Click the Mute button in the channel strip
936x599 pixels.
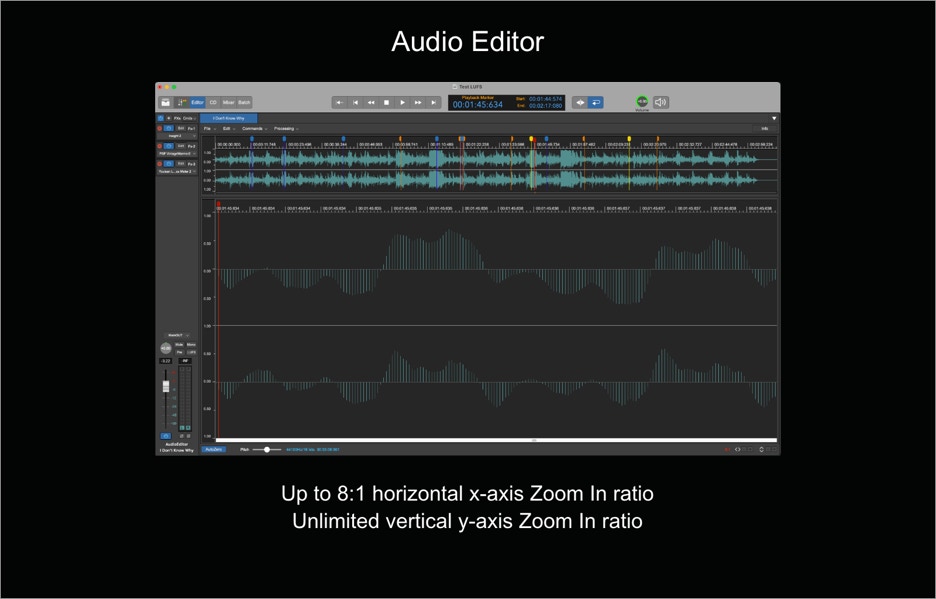pos(191,345)
